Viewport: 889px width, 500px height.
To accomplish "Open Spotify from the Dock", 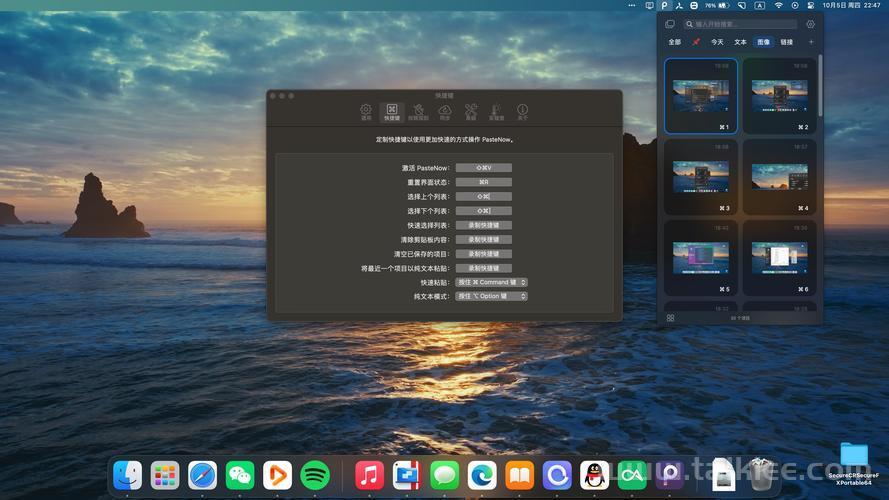I will pyautogui.click(x=315, y=475).
